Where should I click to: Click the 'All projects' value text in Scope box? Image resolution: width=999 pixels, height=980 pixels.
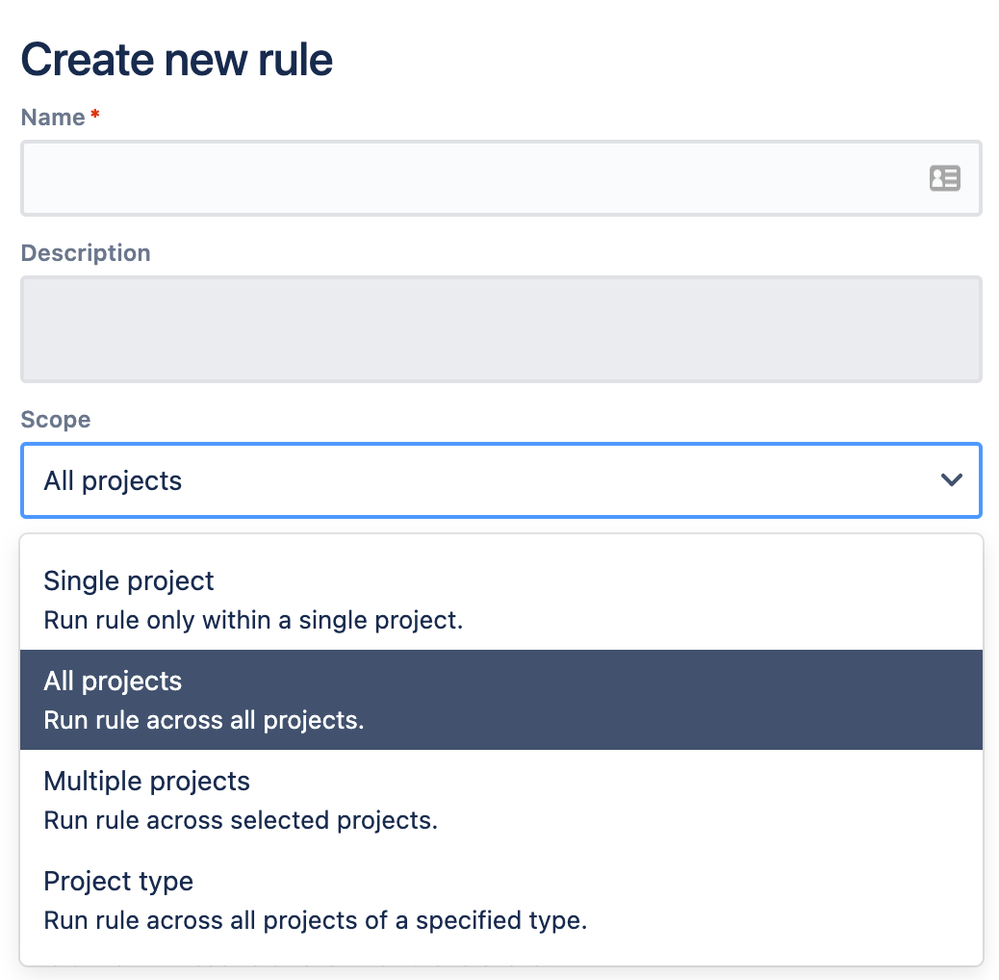pos(113,481)
